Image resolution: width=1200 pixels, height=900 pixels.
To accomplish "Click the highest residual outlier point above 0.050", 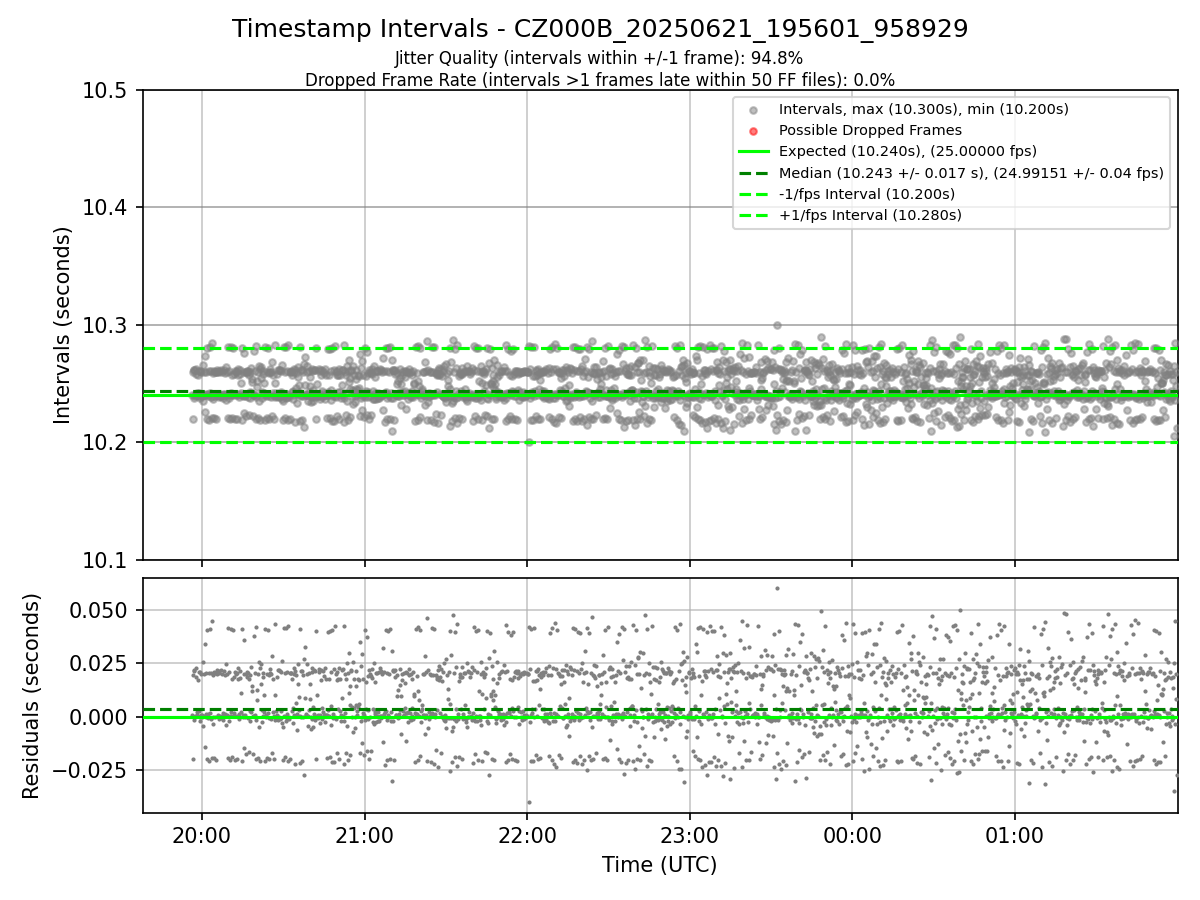I will (777, 588).
